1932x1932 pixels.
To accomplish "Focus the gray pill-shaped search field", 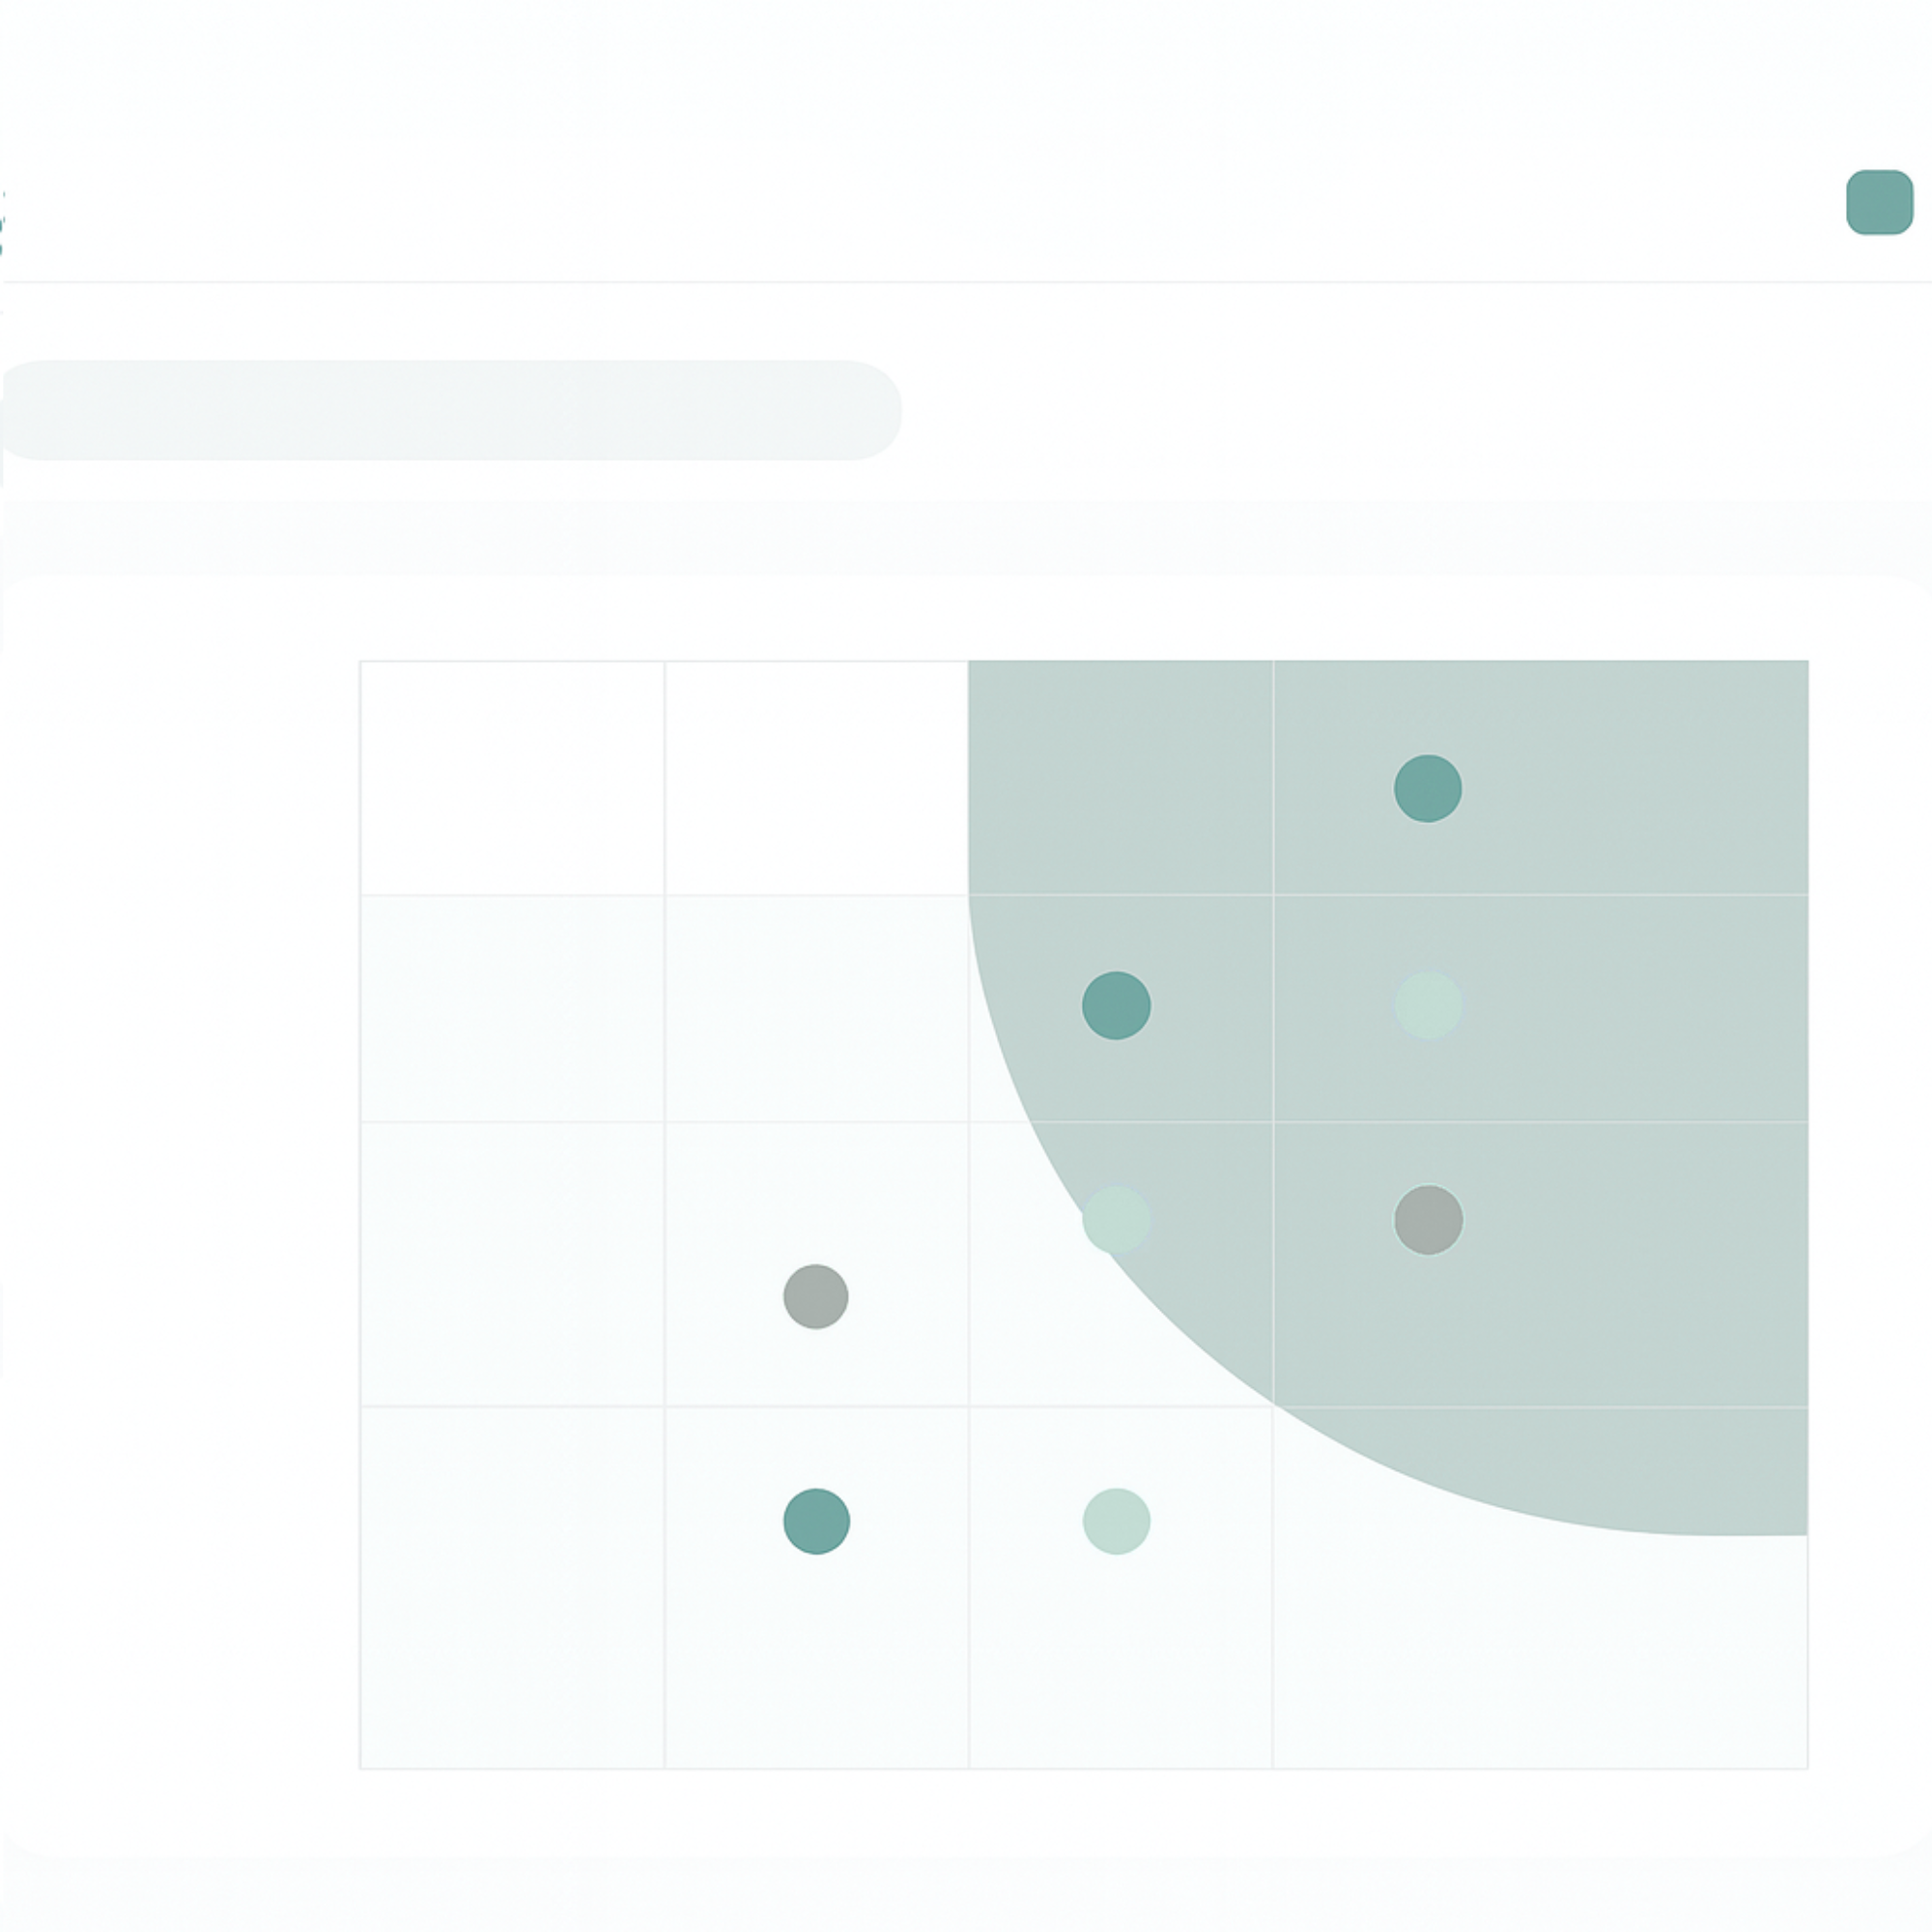I will click(451, 410).
